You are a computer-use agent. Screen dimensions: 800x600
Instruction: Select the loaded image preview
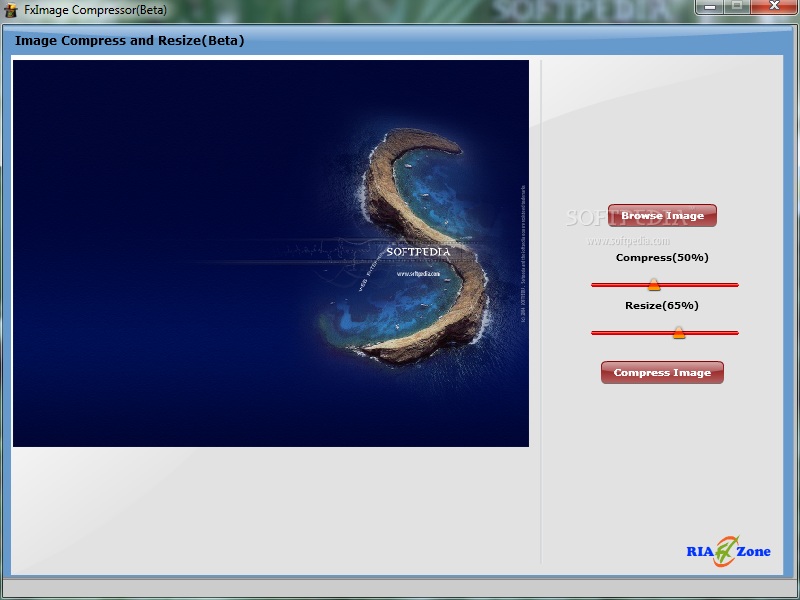[271, 254]
